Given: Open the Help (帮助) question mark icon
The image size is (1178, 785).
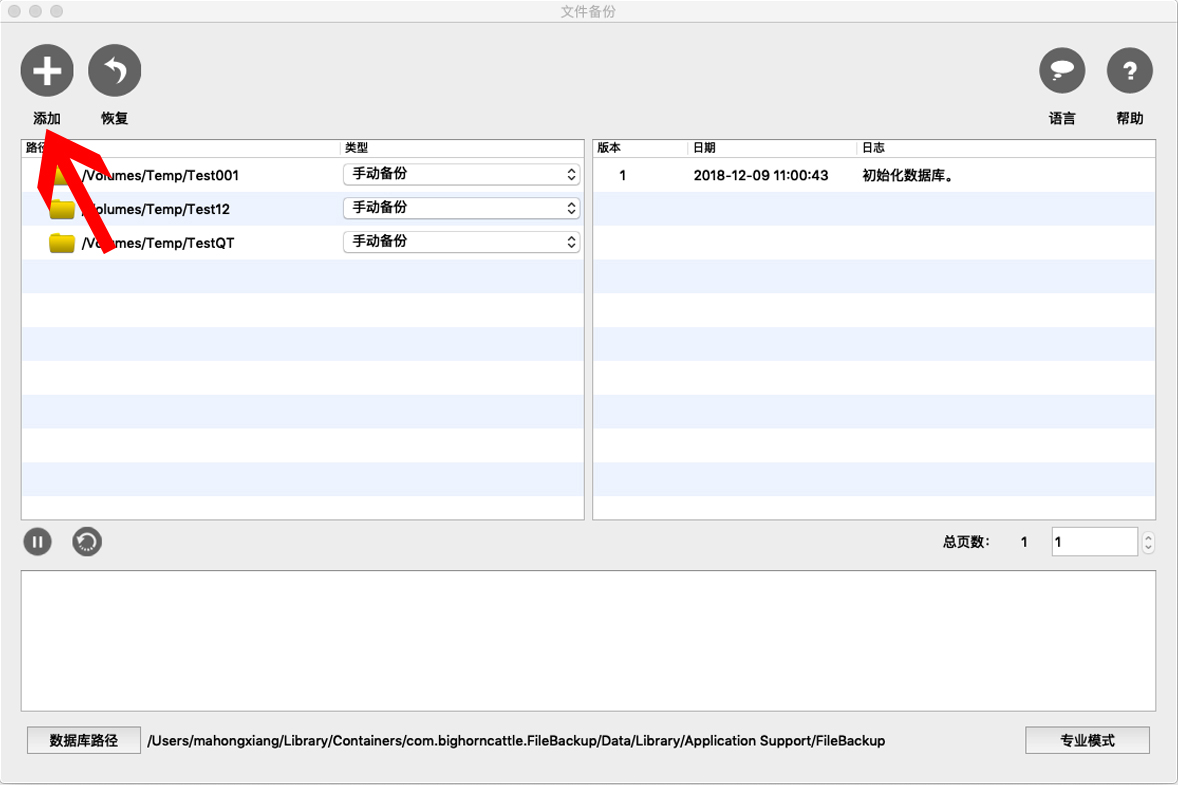Looking at the screenshot, I should click(x=1129, y=71).
